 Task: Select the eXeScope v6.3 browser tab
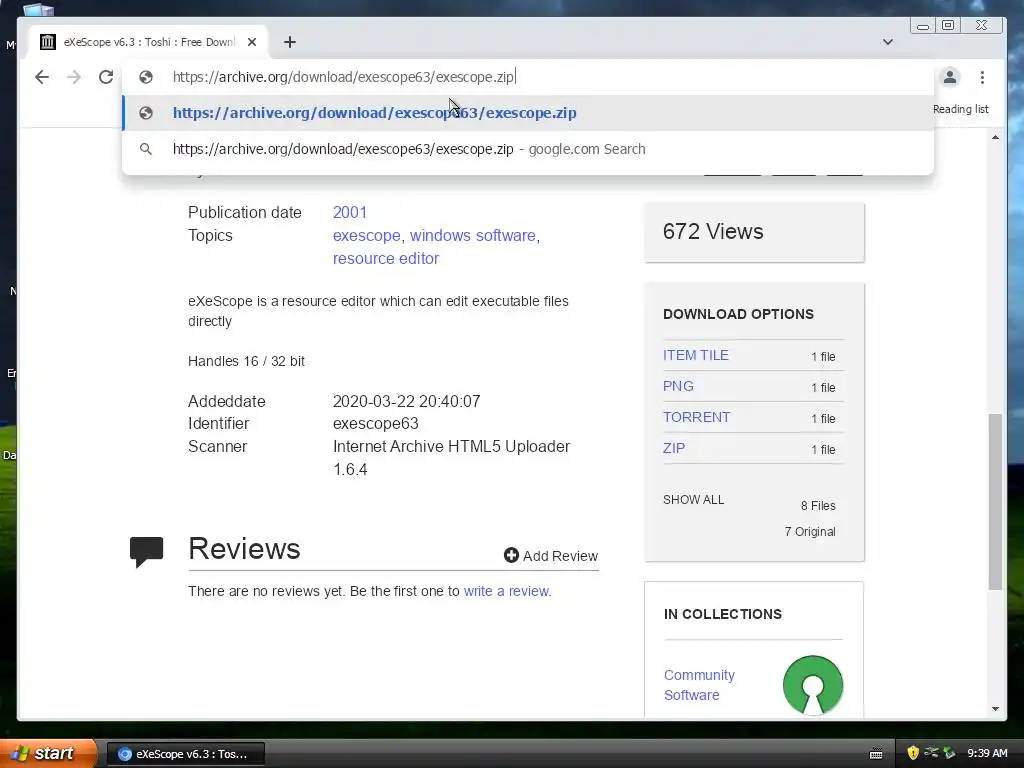pyautogui.click(x=148, y=42)
